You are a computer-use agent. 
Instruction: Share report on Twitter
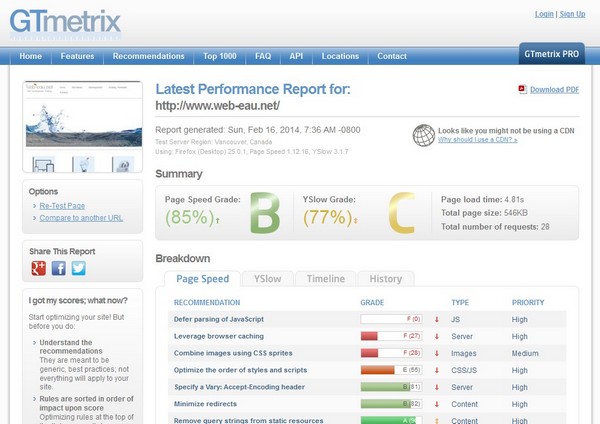tap(78, 268)
